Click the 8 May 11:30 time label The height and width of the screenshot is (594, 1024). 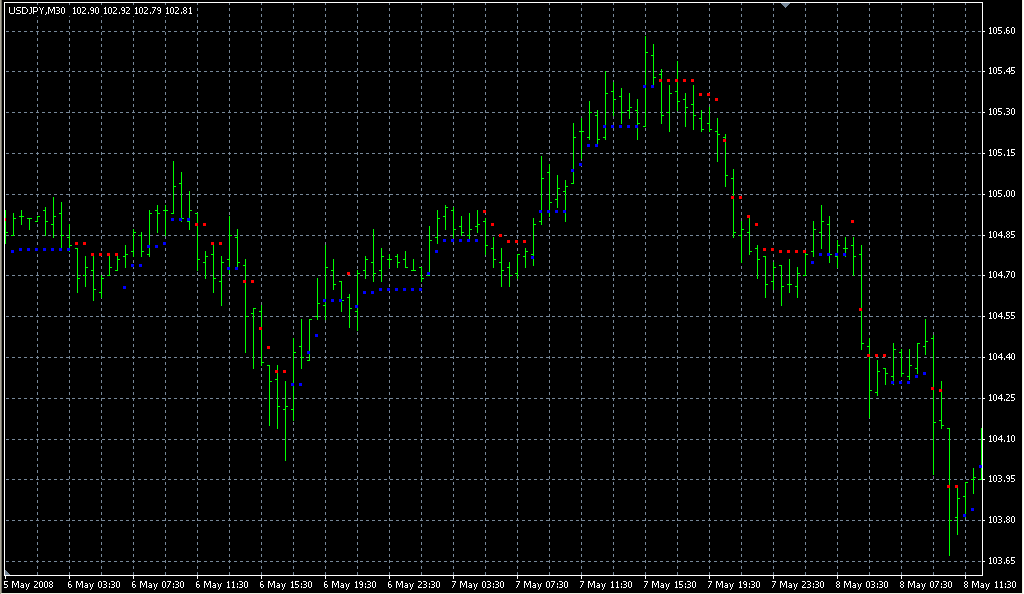tap(990, 584)
